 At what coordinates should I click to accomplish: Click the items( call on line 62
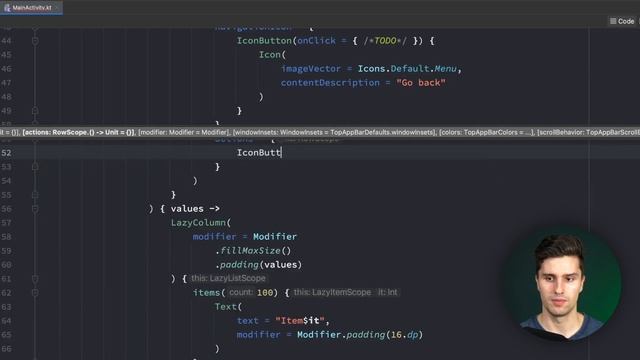point(209,293)
